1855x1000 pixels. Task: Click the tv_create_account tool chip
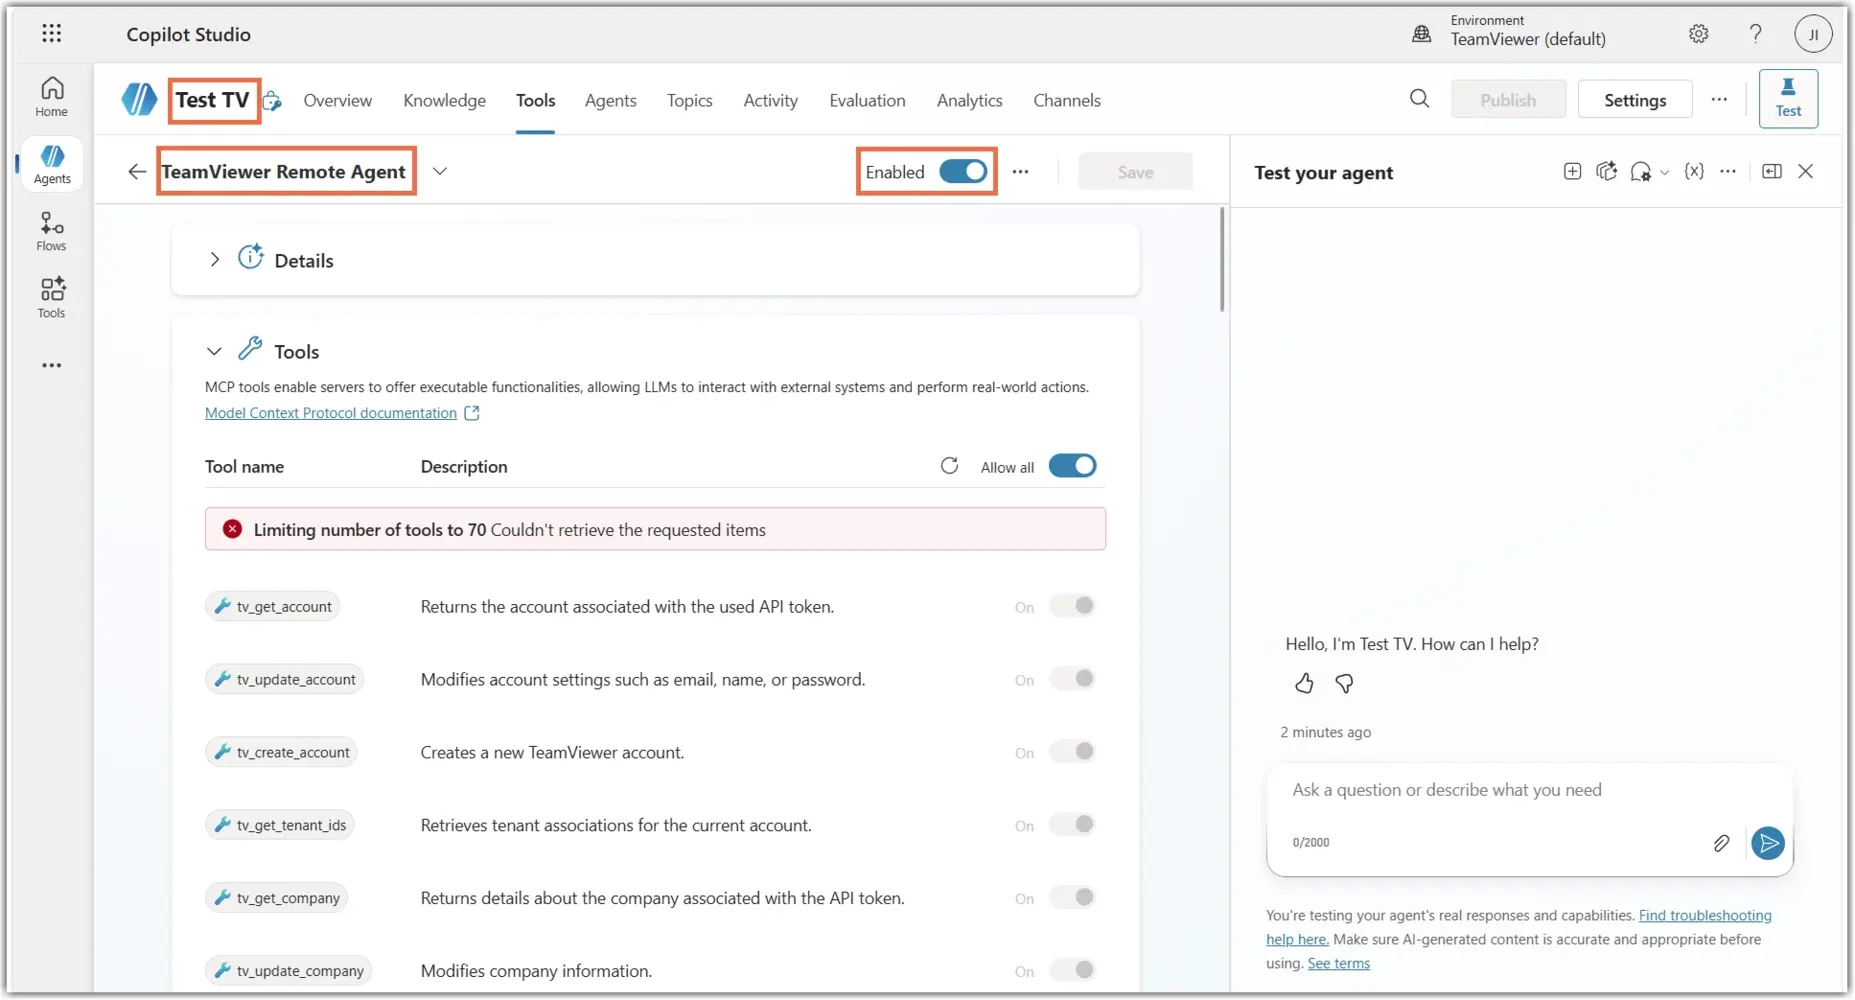[x=282, y=752]
